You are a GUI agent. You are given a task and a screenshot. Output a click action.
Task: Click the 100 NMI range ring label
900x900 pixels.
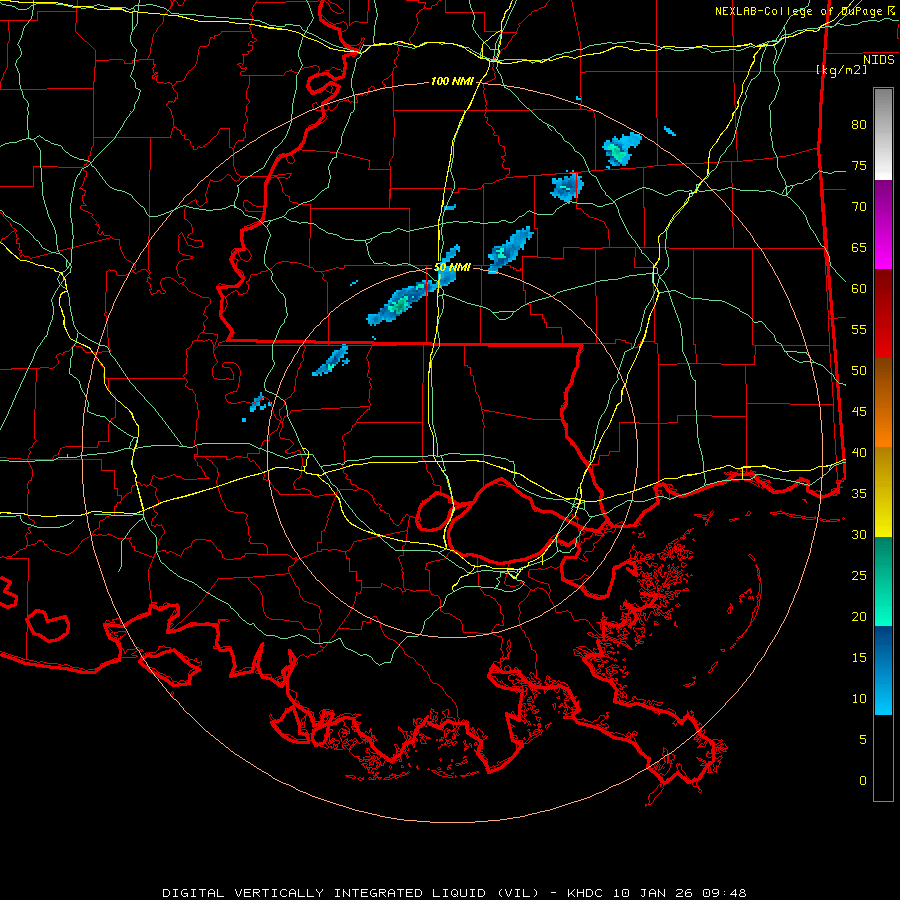tap(452, 82)
